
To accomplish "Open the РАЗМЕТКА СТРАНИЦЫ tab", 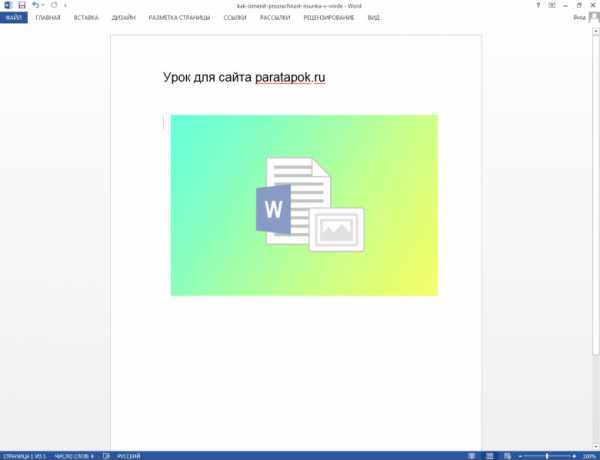I will (179, 18).
